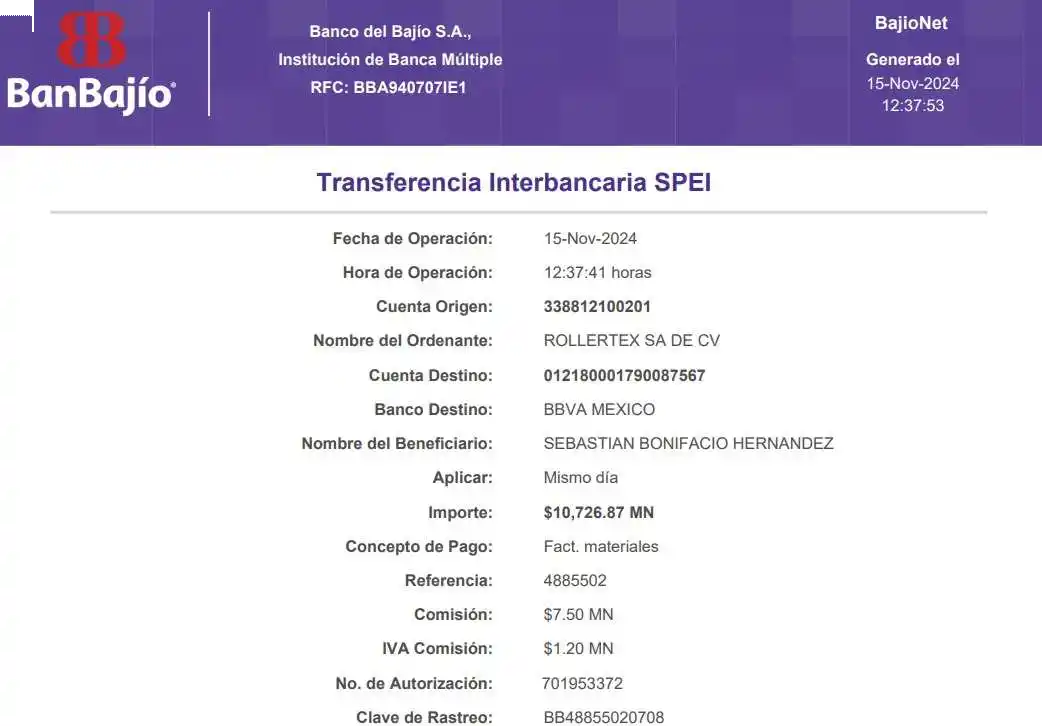1042x726 pixels.
Task: Select the Referencia number 4885502
Action: (575, 581)
